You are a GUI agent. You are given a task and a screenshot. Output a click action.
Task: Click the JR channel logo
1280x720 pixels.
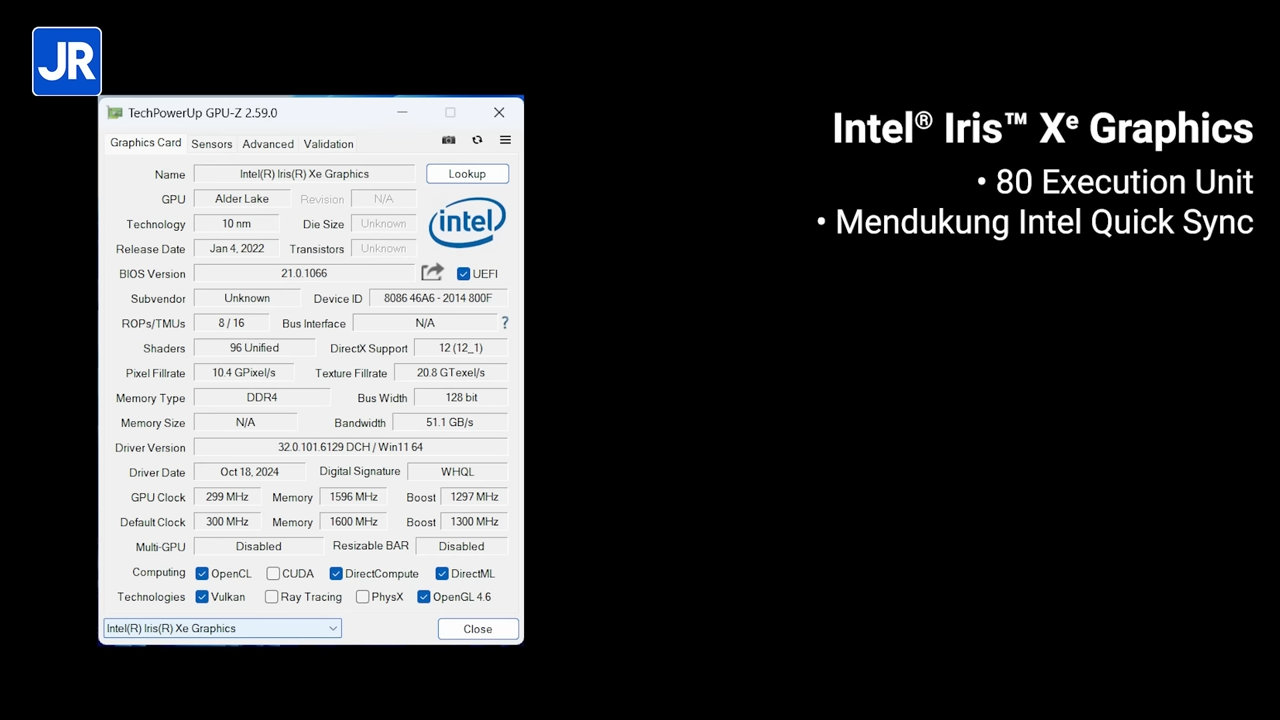click(x=67, y=62)
